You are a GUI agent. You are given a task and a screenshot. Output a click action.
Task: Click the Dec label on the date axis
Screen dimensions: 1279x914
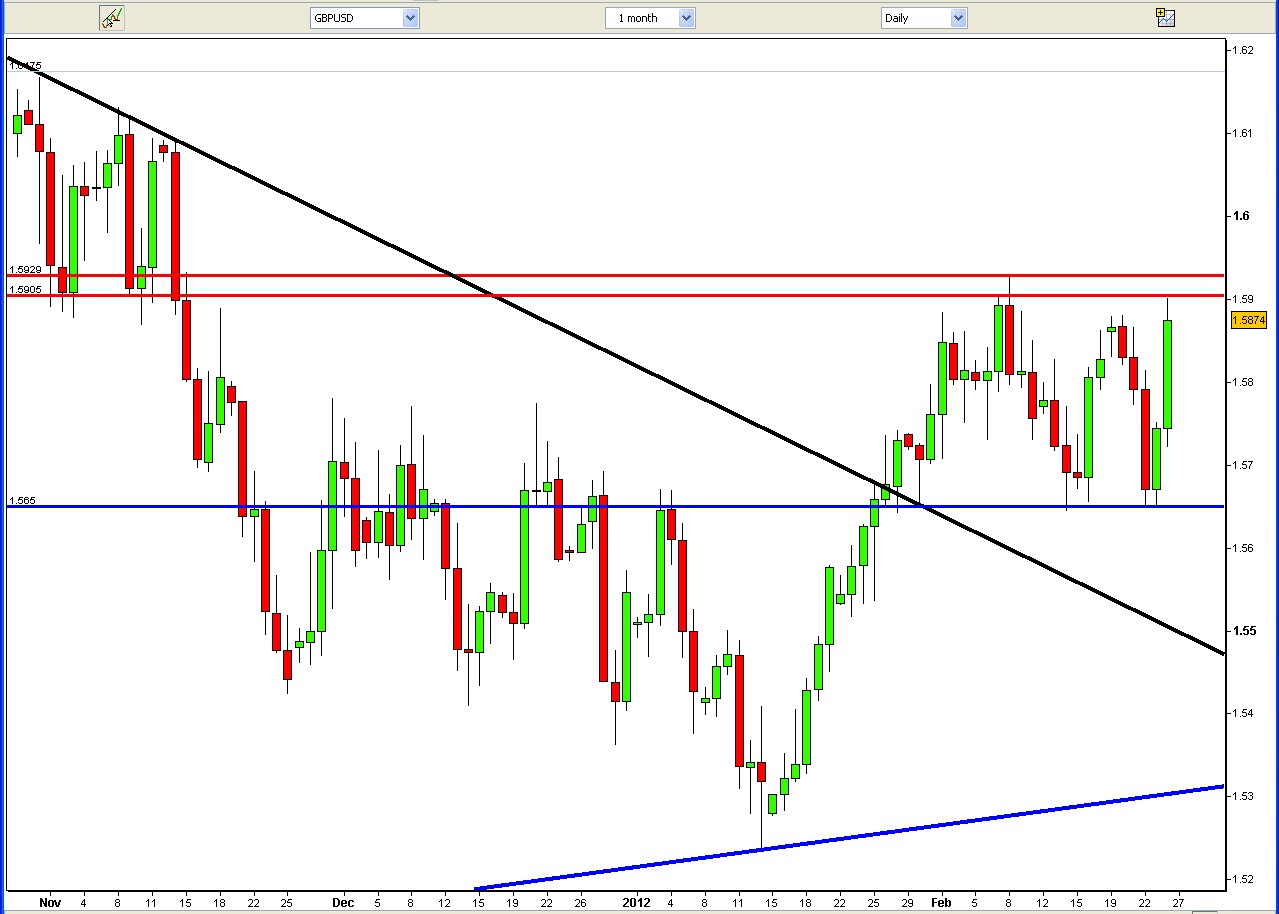click(x=343, y=902)
